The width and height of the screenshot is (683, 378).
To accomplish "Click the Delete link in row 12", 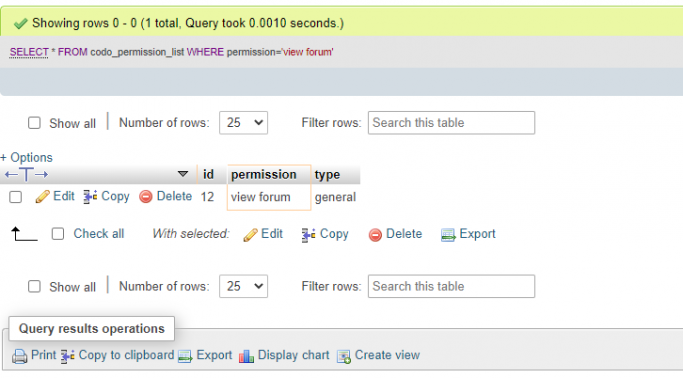I will tap(174, 196).
